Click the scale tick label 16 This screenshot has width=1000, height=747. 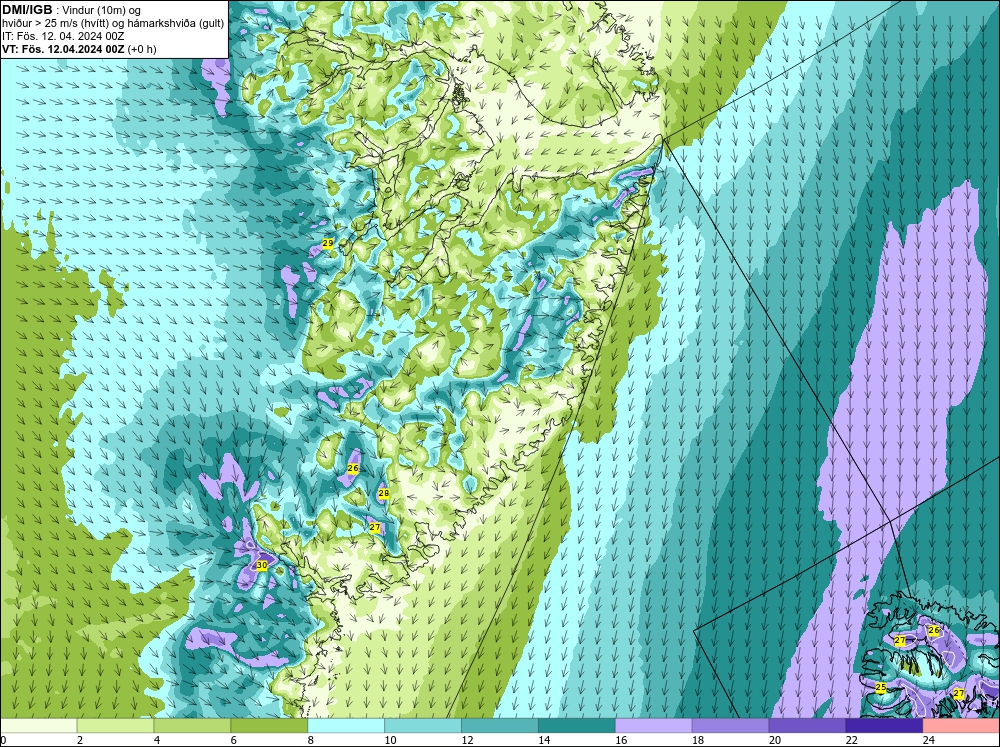click(x=621, y=740)
